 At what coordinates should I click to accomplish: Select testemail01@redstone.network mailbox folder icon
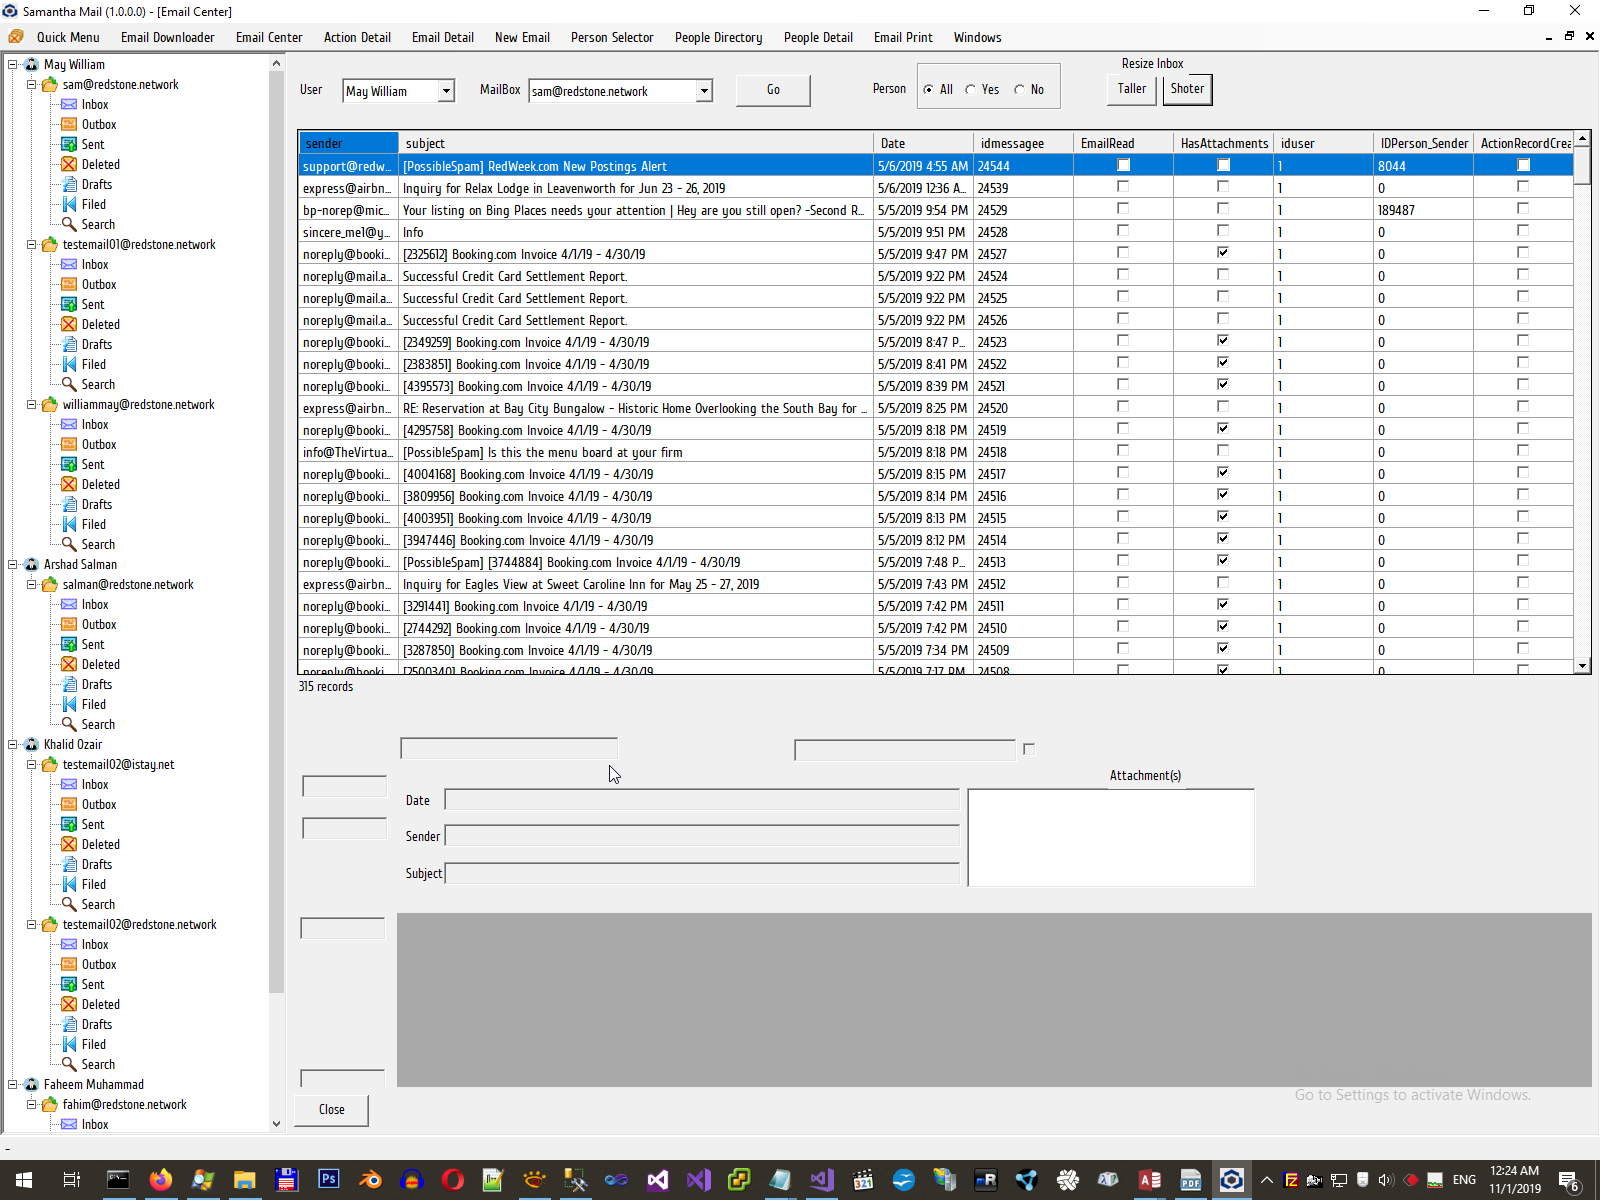click(49, 244)
